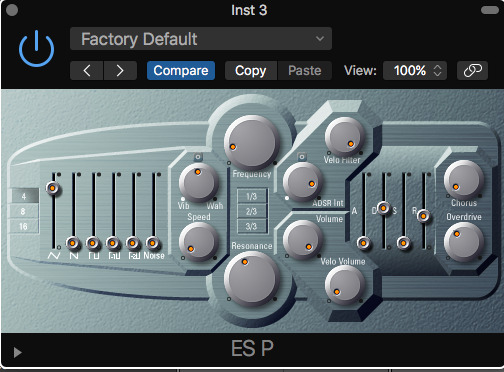This screenshot has width=504, height=372.
Task: Click the Paste button
Action: (x=305, y=70)
